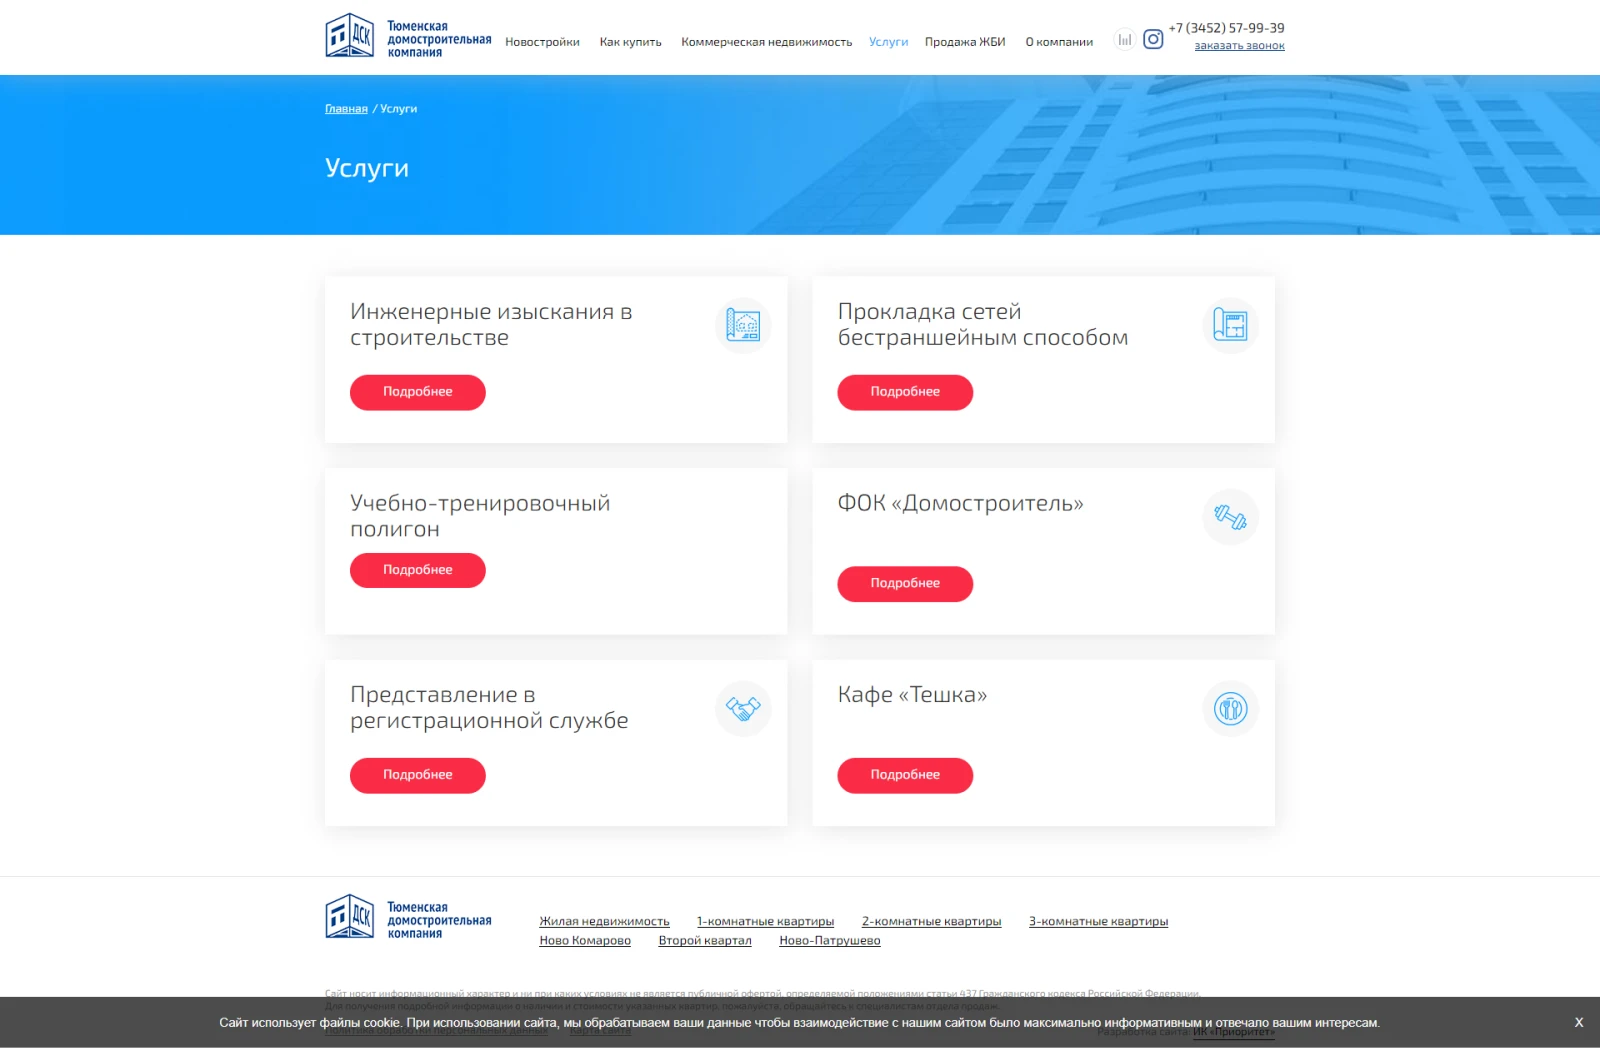Open footer link 3-комнатные квартиры
This screenshot has width=1600, height=1056.
click(x=1098, y=922)
